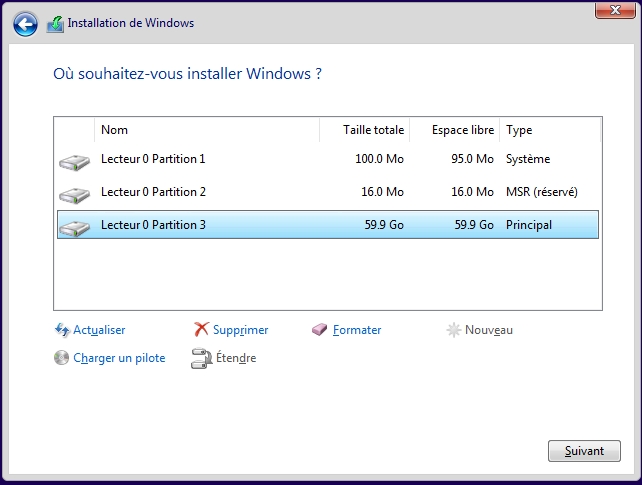The height and width of the screenshot is (485, 642).
Task: Click the Étendre partition icon
Action: pyautogui.click(x=201, y=358)
